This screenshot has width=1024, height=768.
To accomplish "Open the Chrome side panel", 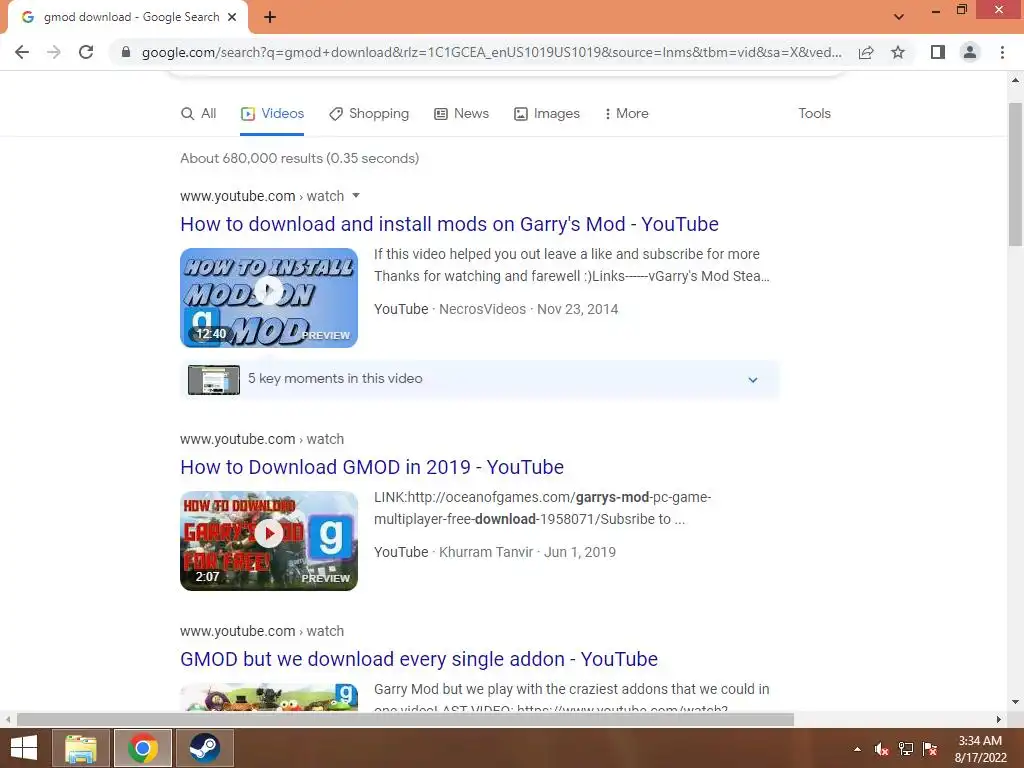I will point(938,52).
